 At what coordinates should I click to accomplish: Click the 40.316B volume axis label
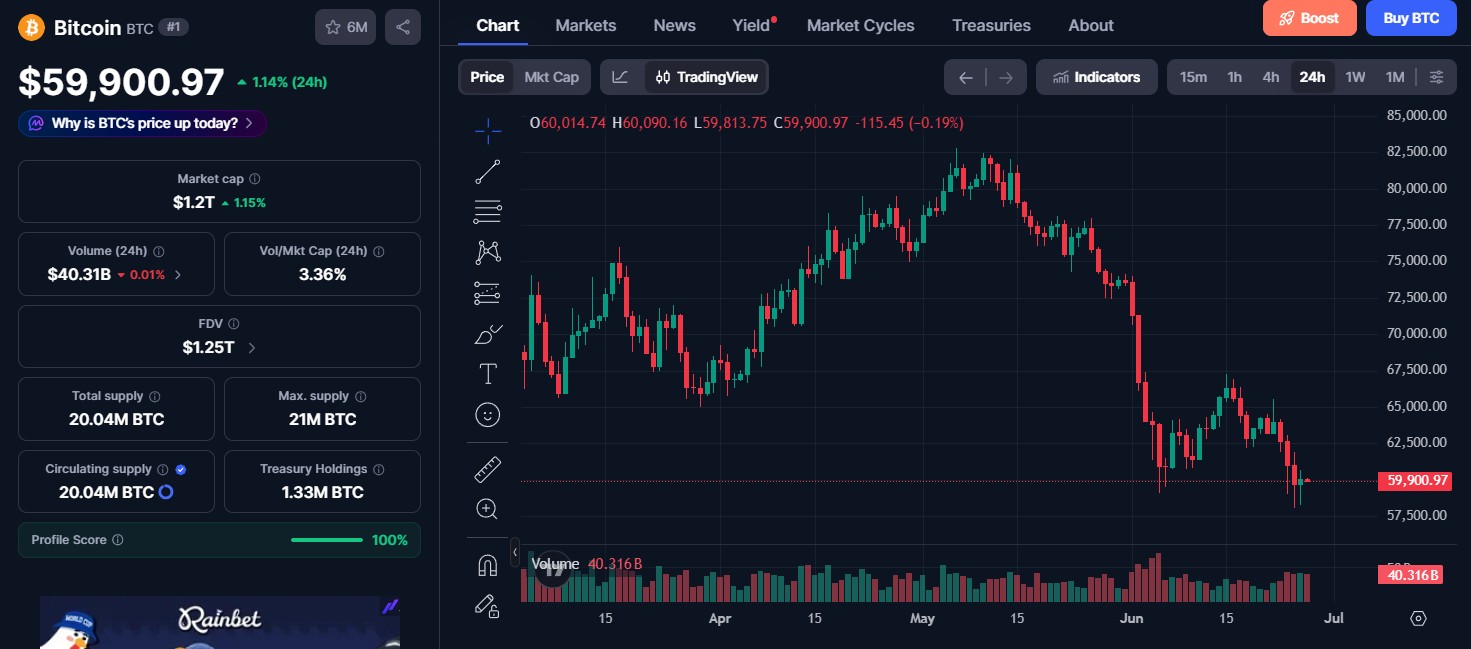click(x=1410, y=575)
